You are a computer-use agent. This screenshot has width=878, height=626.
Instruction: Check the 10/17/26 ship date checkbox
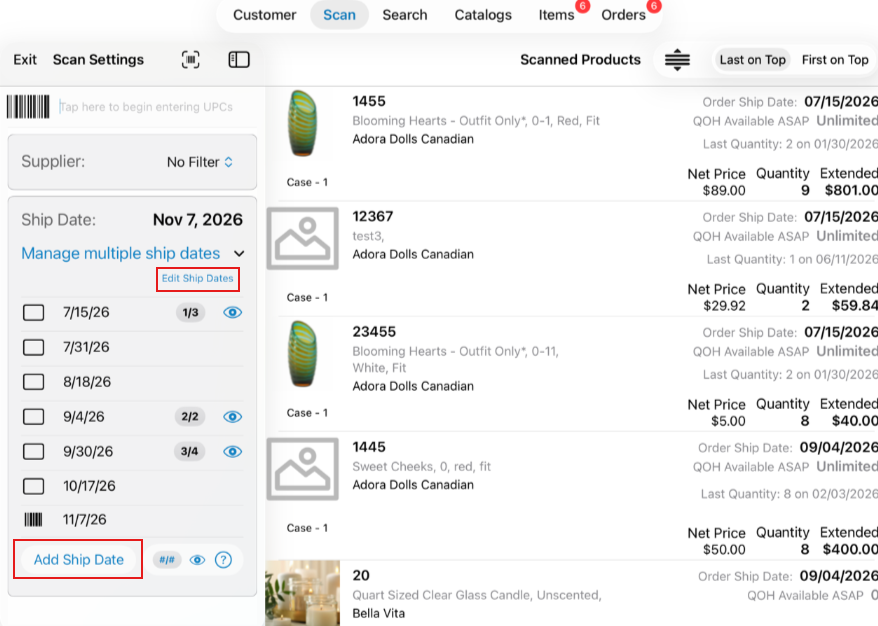pos(34,486)
